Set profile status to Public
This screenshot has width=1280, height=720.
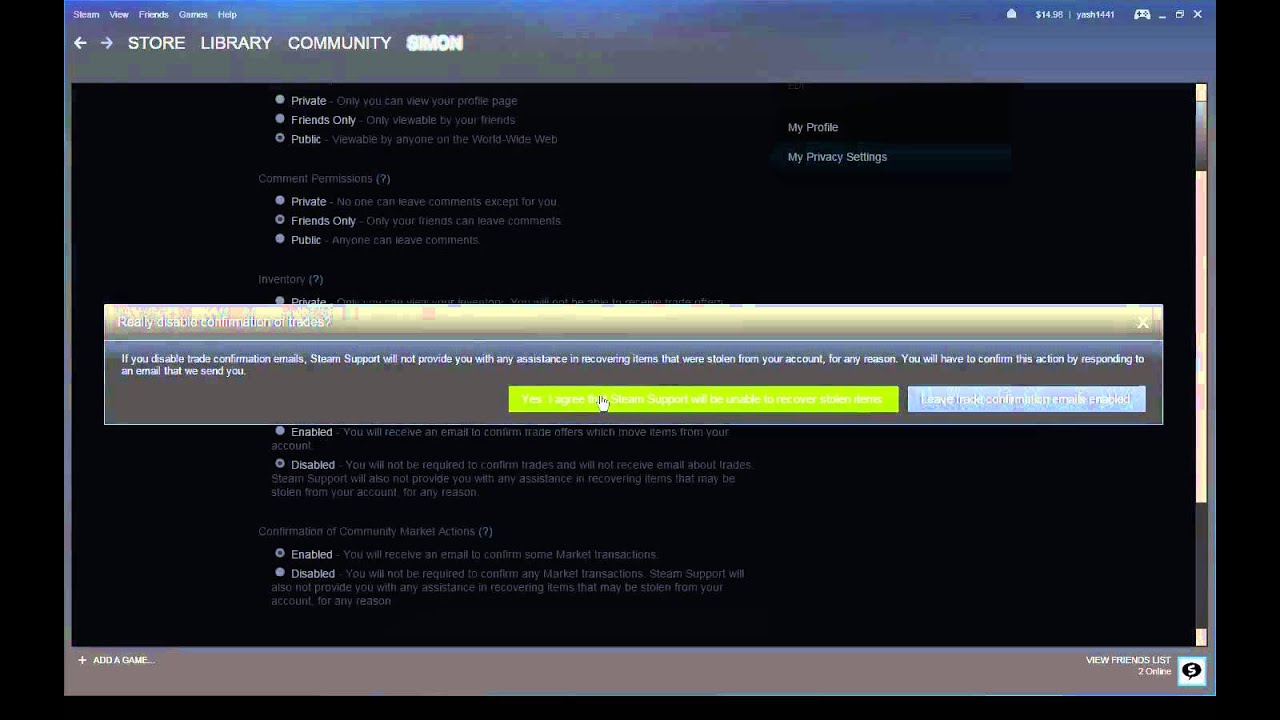point(280,138)
